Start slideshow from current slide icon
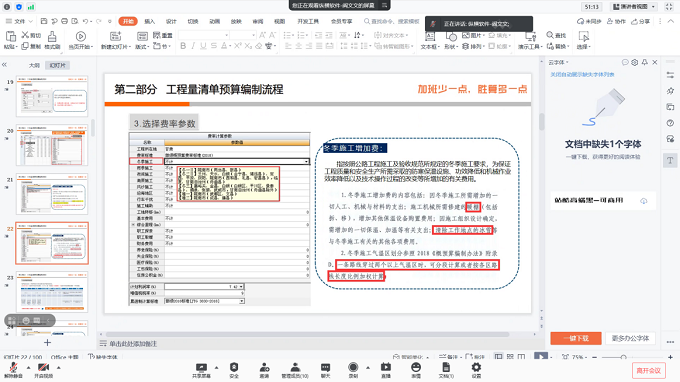680x382 pixels. (81, 36)
